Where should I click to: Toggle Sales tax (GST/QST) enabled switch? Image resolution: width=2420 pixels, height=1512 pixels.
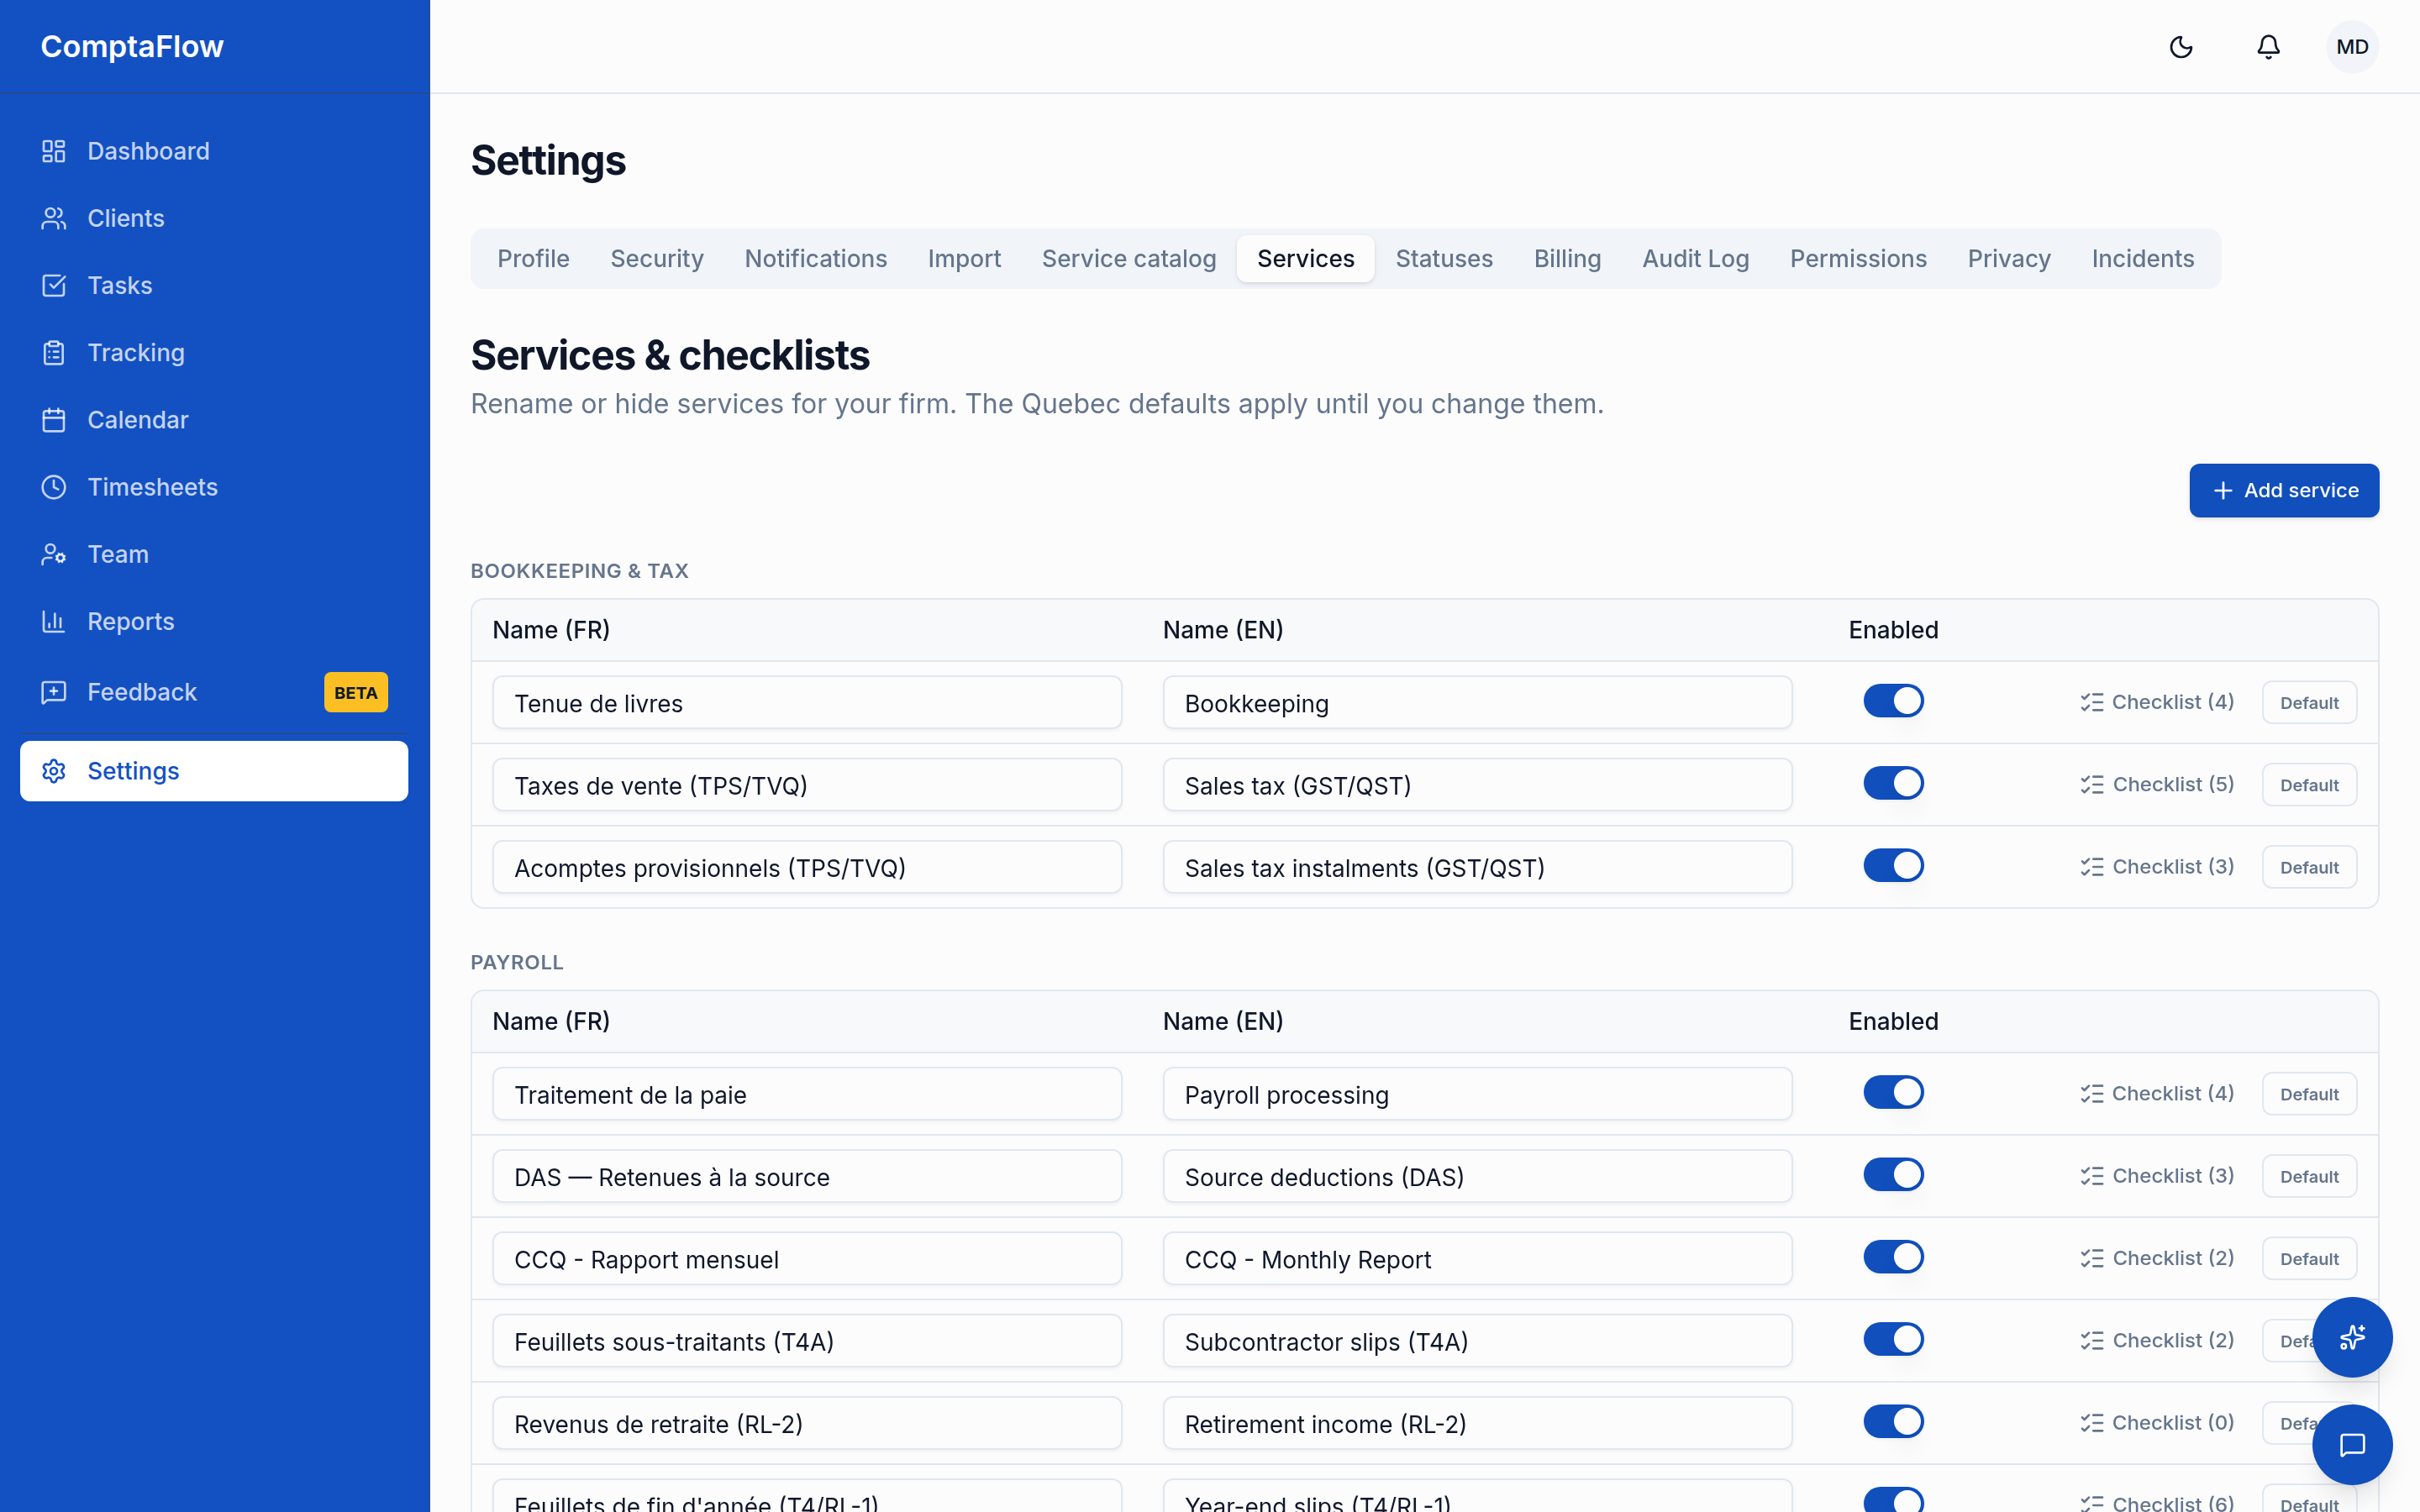click(1893, 783)
